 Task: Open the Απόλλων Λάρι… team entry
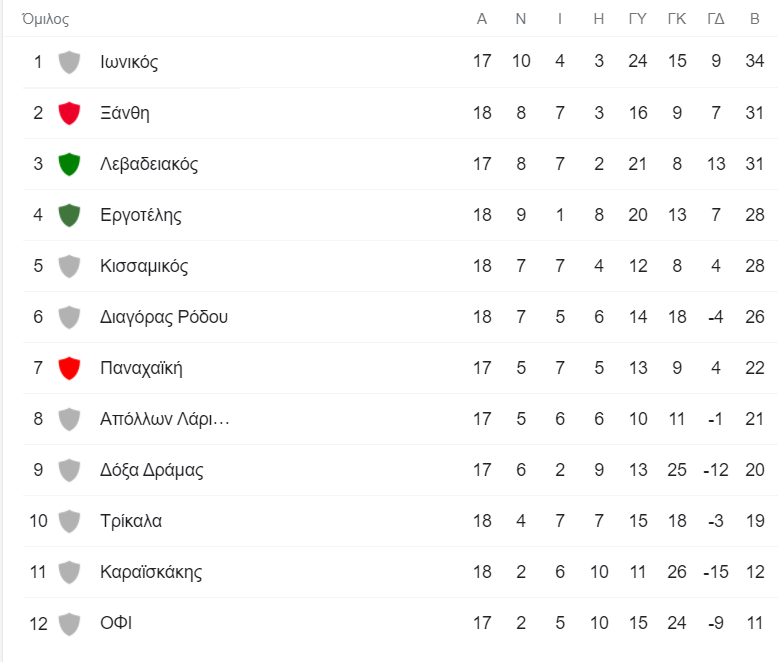[x=165, y=419]
